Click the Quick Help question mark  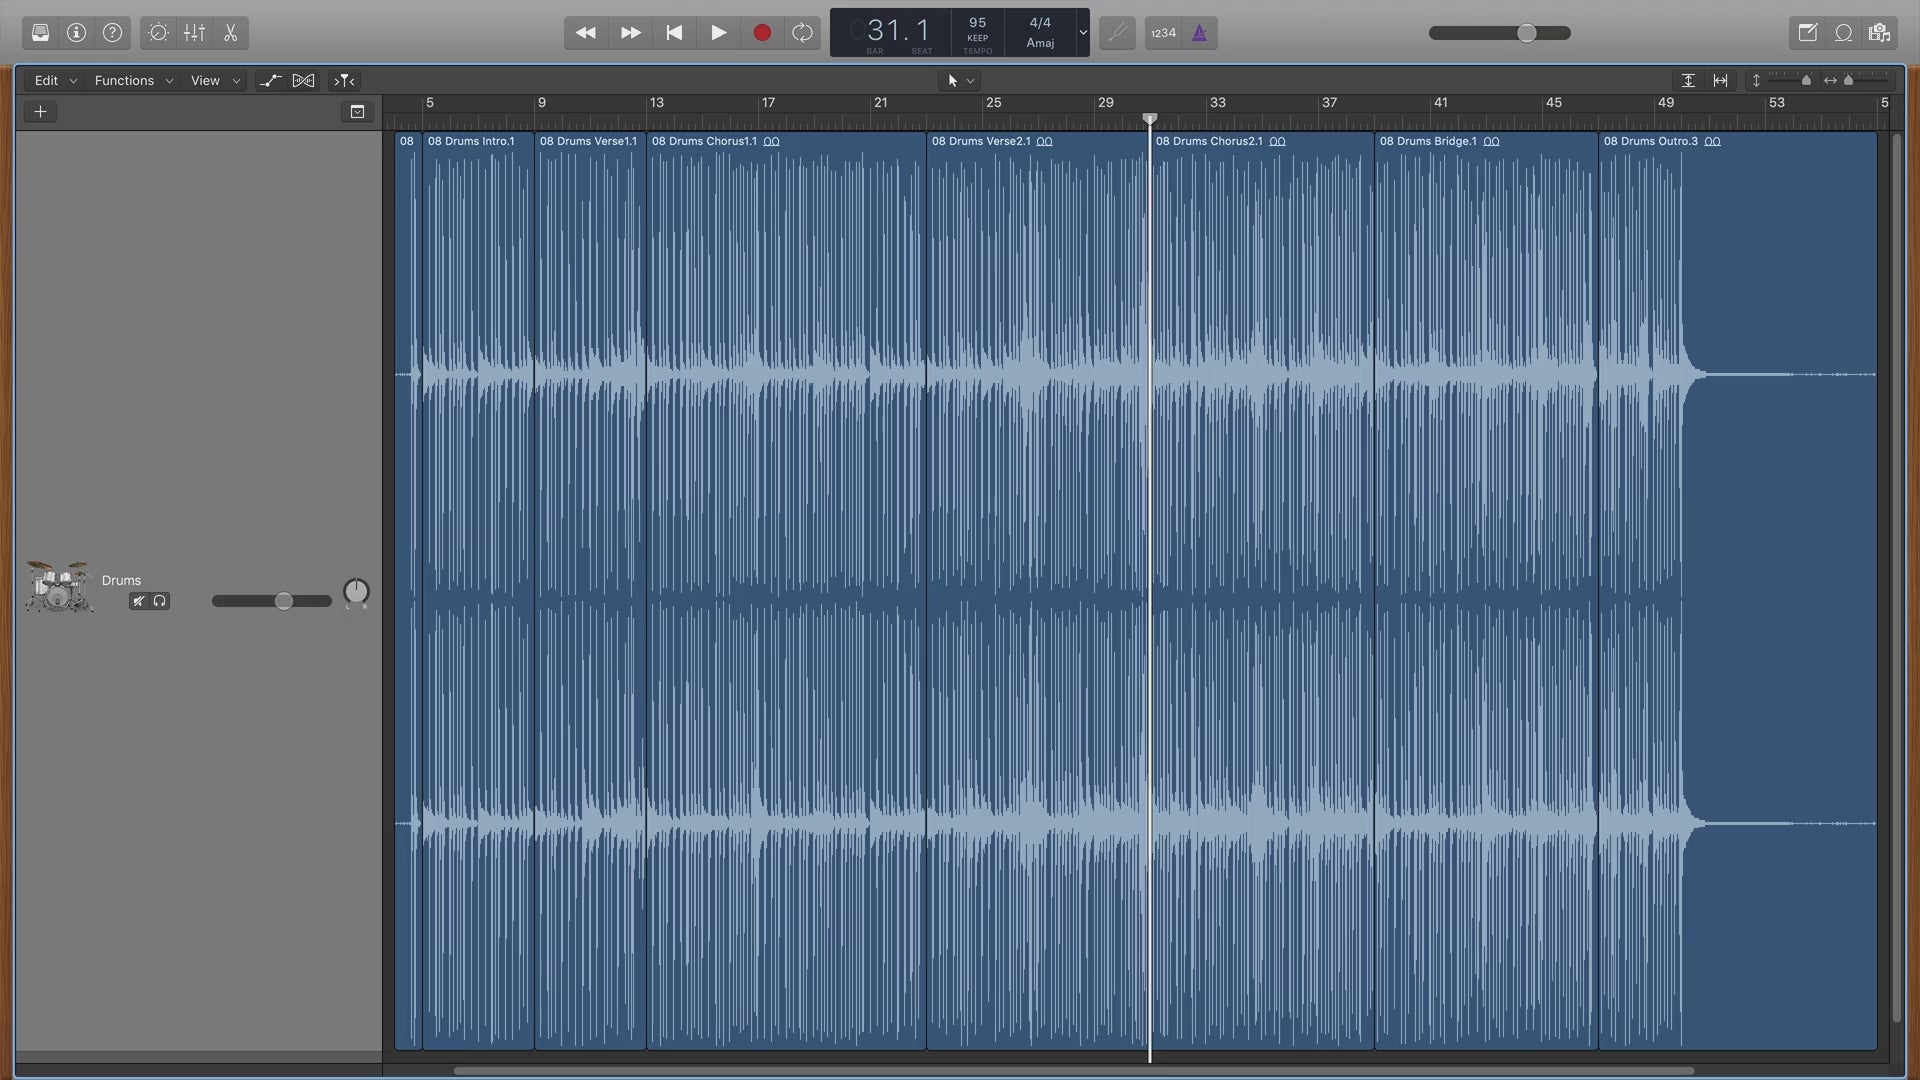click(112, 33)
